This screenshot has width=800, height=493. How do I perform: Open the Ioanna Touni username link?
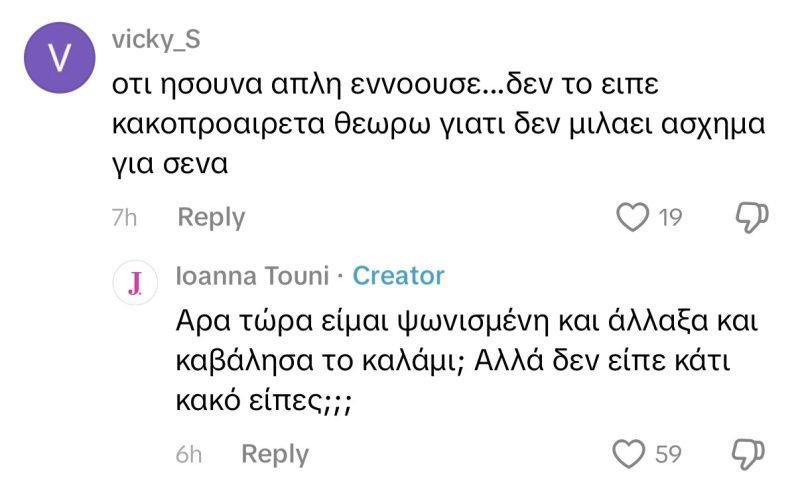pos(250,275)
